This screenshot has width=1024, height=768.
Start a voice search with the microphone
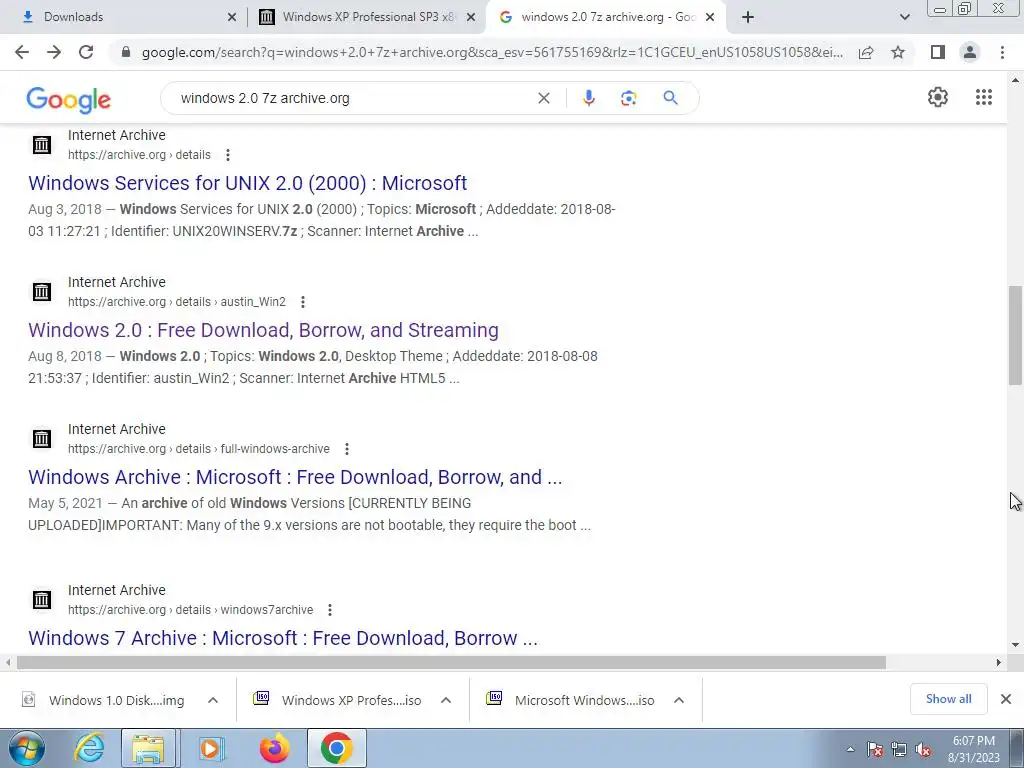pyautogui.click(x=588, y=98)
